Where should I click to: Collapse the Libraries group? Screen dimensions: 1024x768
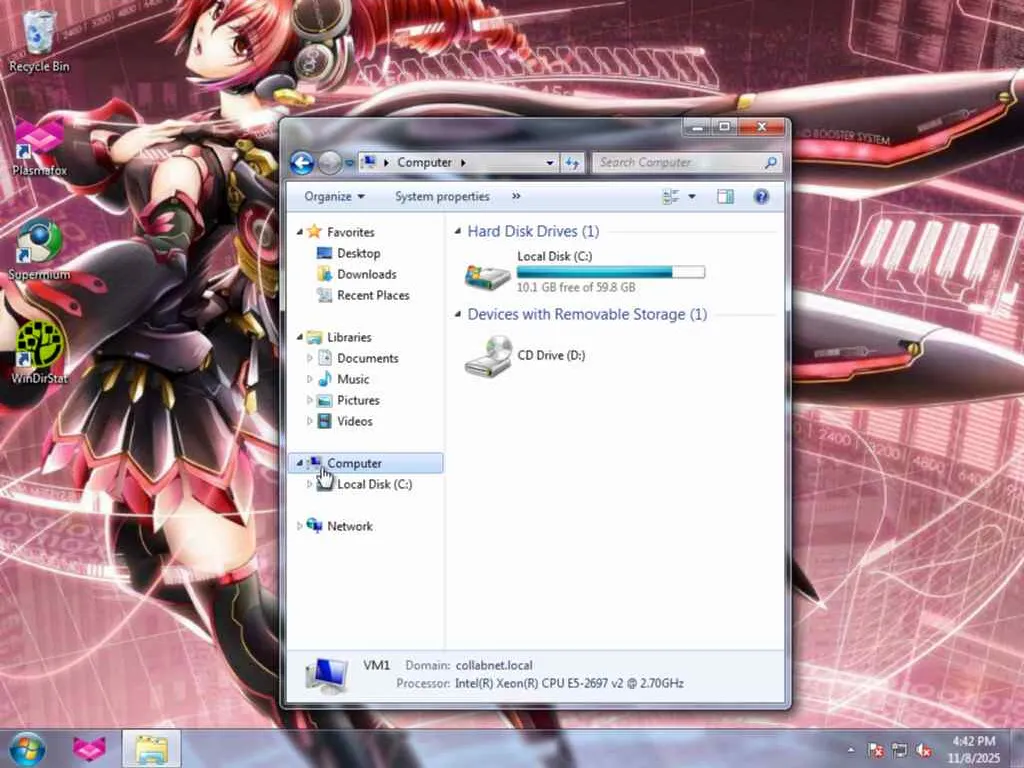[x=300, y=337]
